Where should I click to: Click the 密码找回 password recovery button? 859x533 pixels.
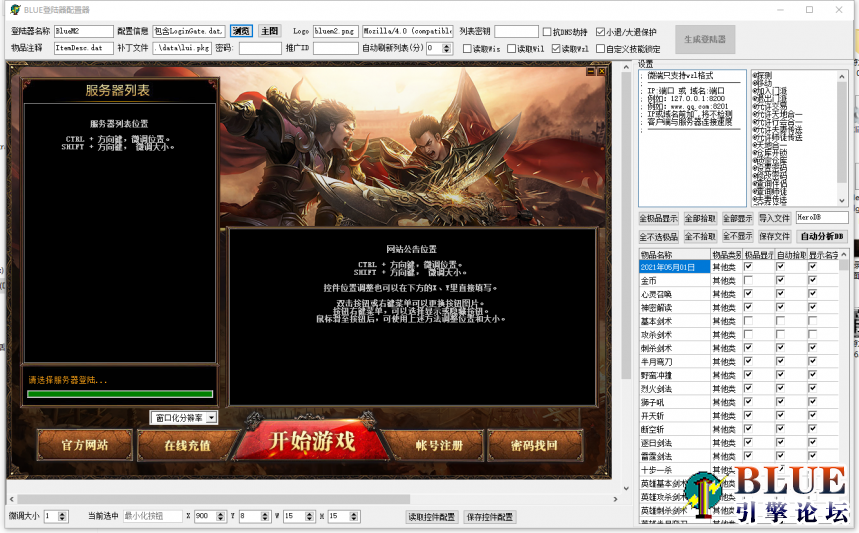[533, 445]
